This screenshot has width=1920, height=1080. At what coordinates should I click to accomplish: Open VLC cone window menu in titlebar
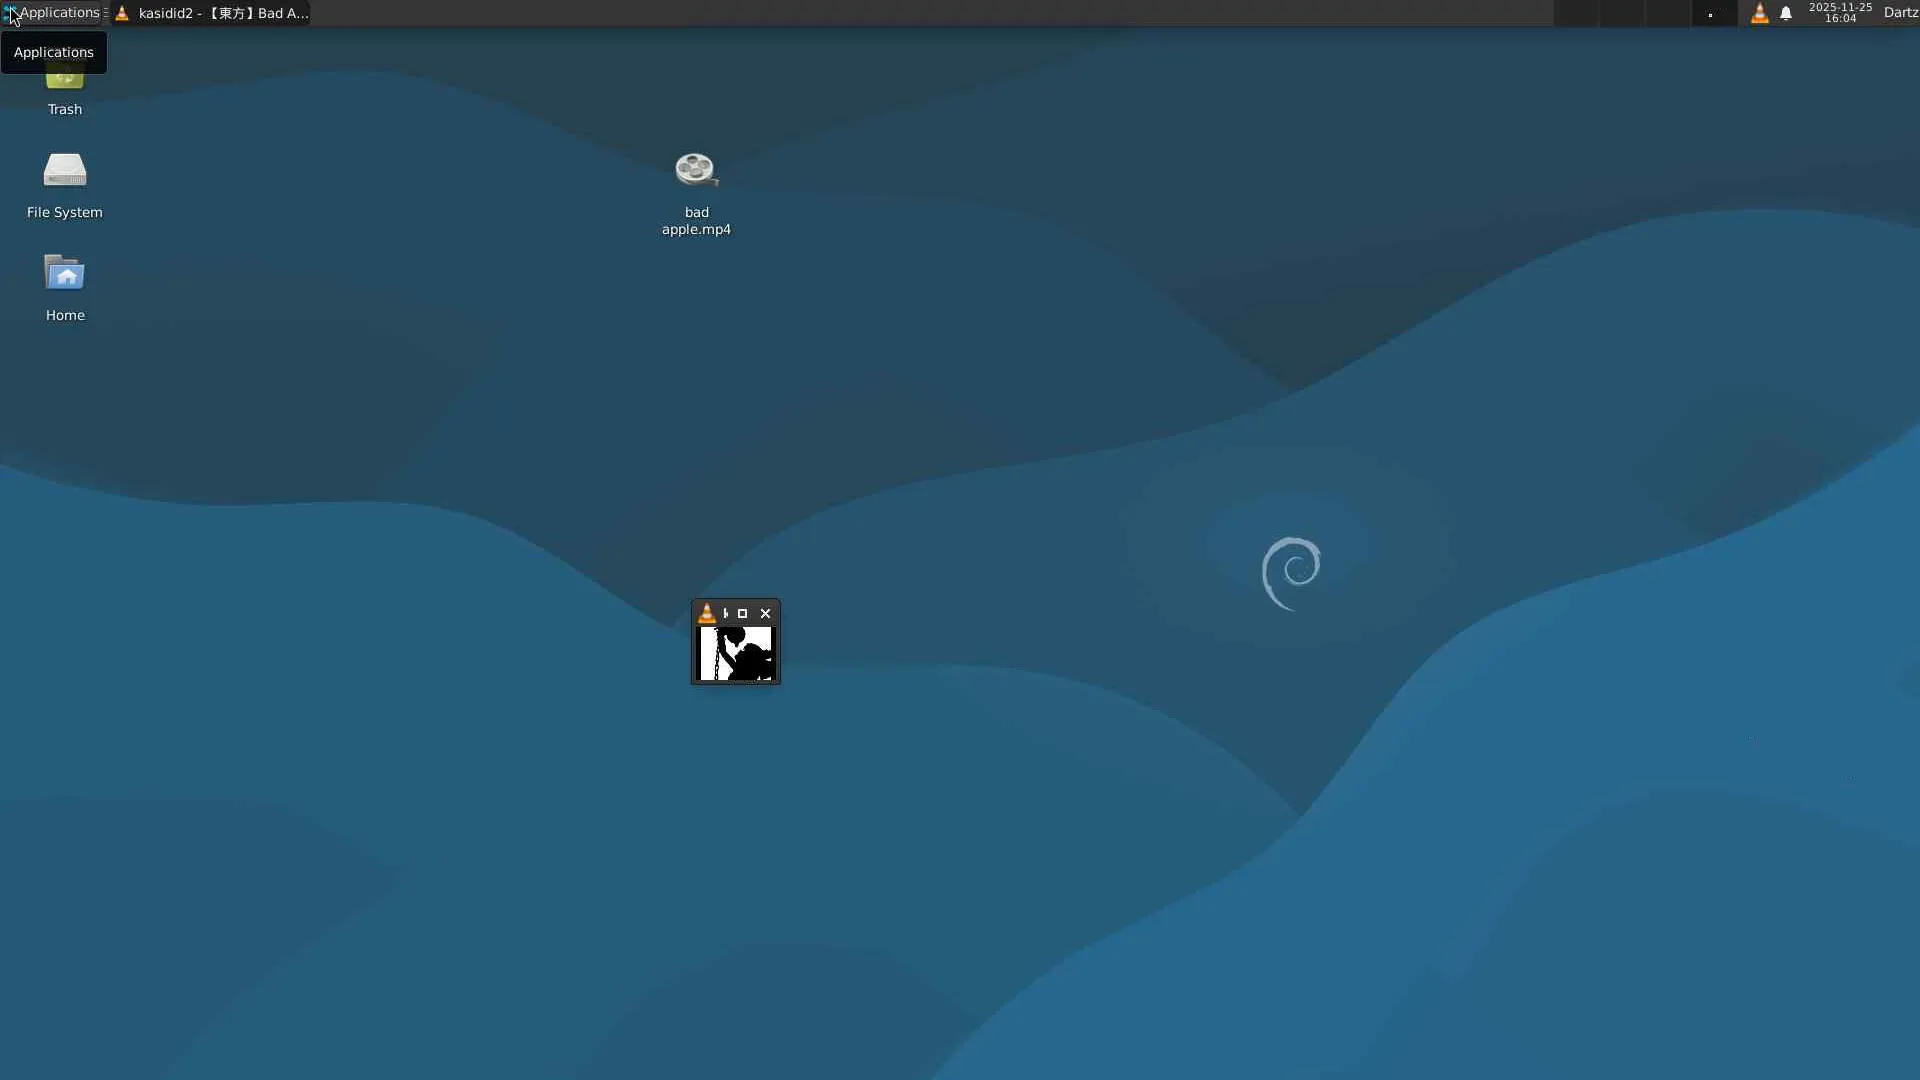pyautogui.click(x=707, y=614)
